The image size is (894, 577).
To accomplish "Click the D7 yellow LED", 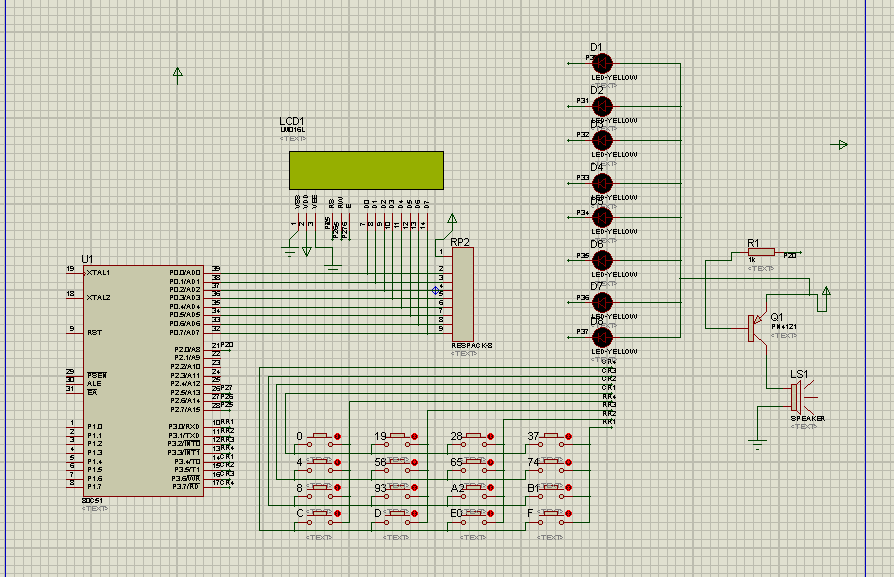I will 602,302.
